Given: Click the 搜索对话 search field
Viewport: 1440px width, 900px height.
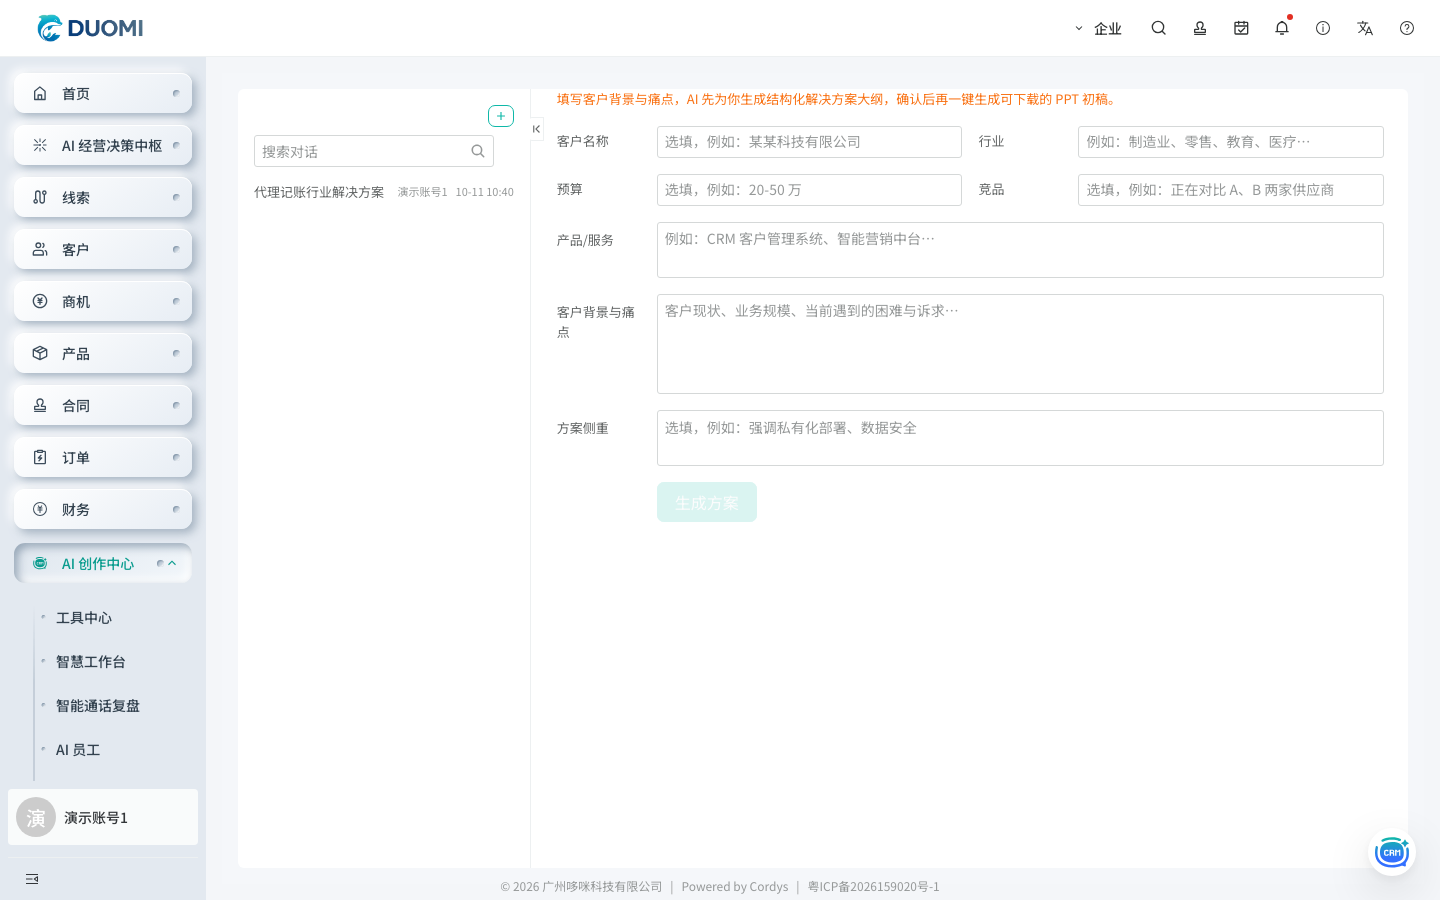Looking at the screenshot, I should pos(374,151).
